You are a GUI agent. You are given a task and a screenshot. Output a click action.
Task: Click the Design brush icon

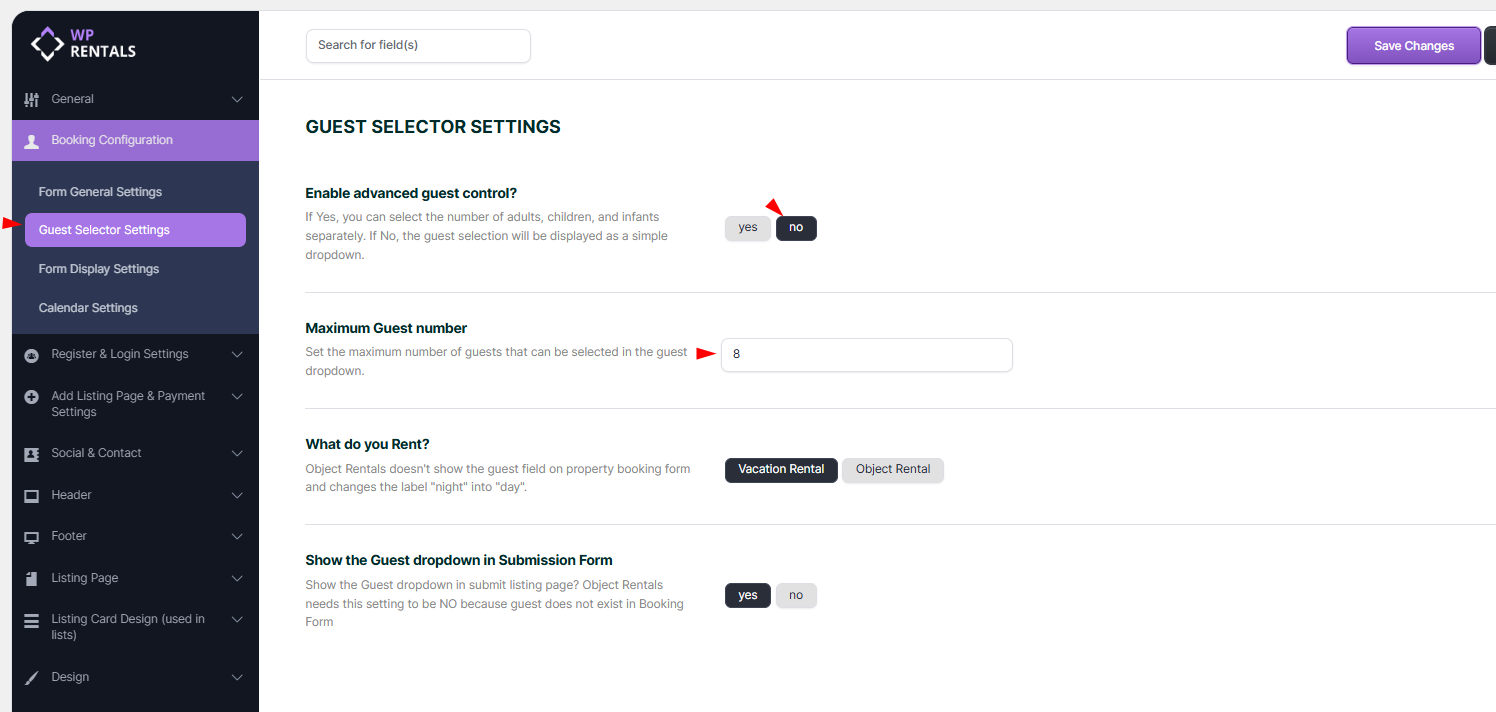click(31, 678)
